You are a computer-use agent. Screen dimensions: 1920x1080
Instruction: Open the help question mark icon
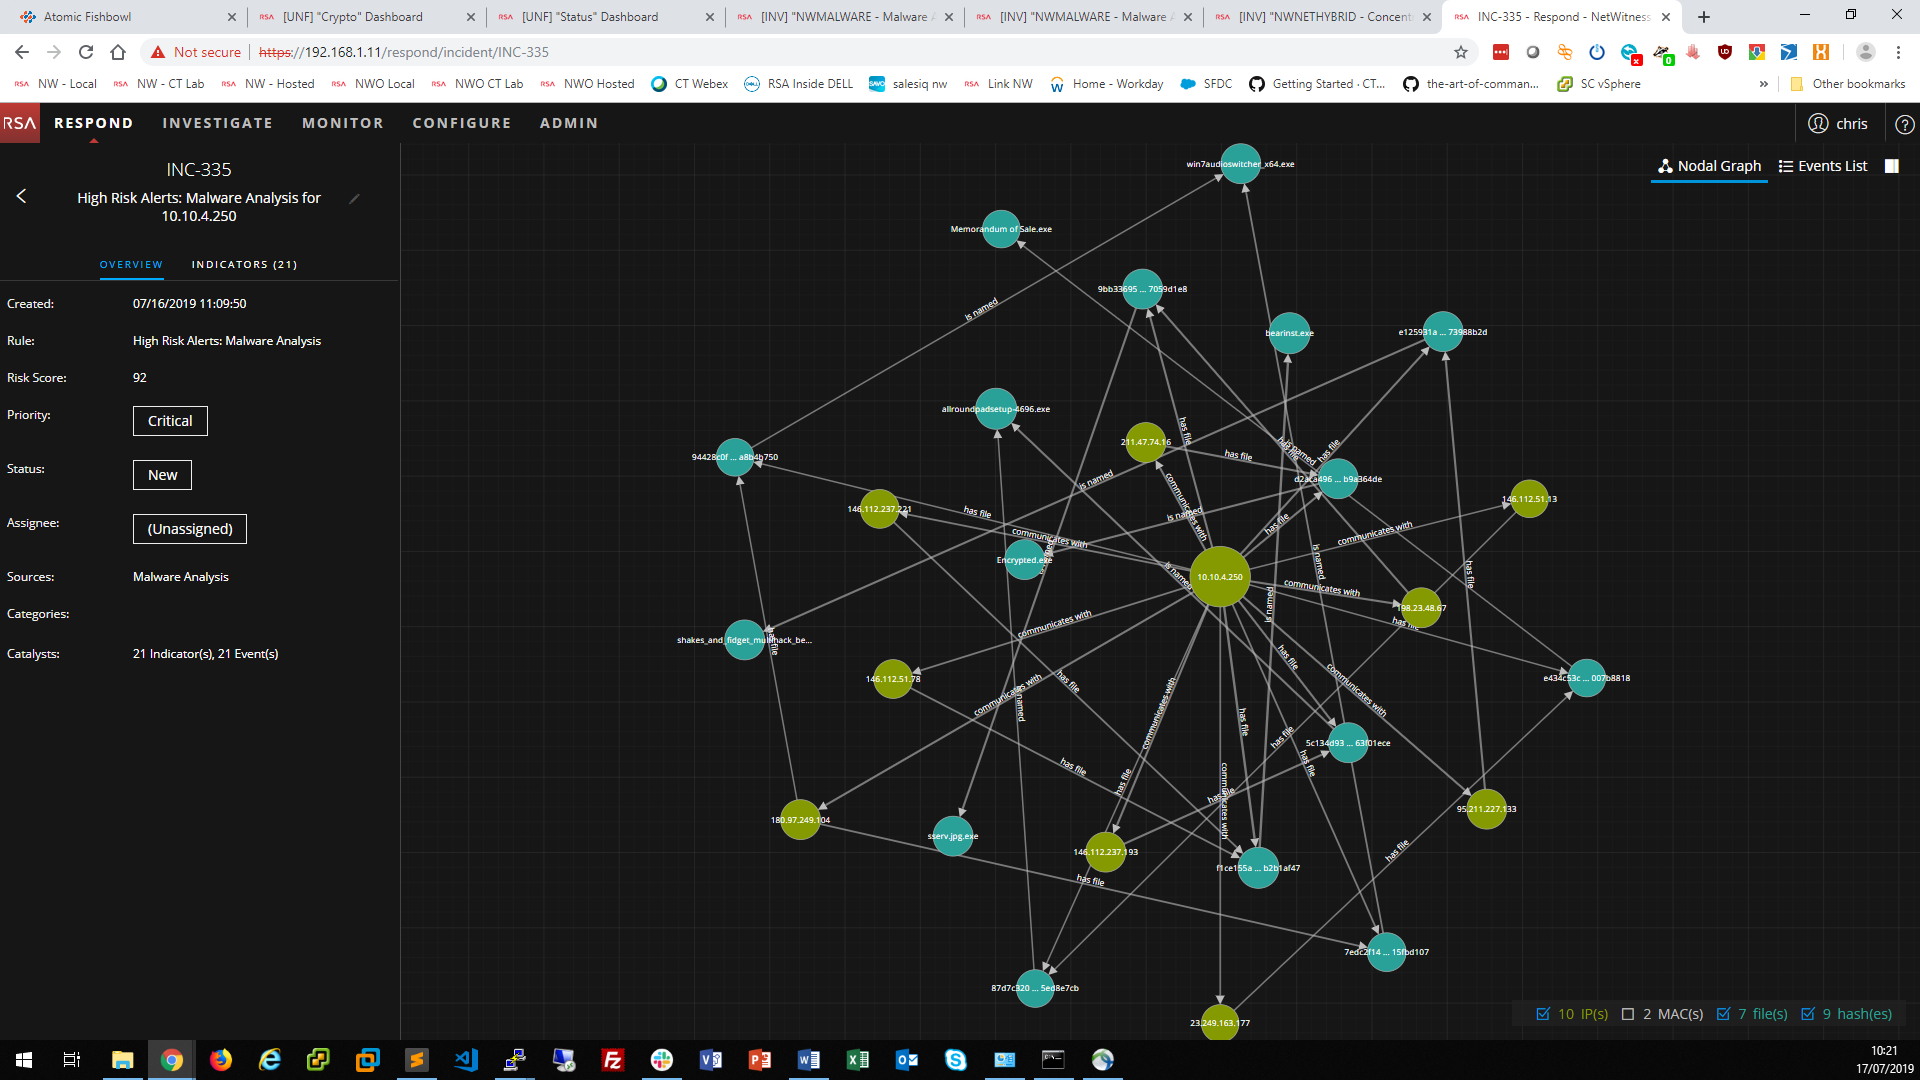pos(1904,124)
